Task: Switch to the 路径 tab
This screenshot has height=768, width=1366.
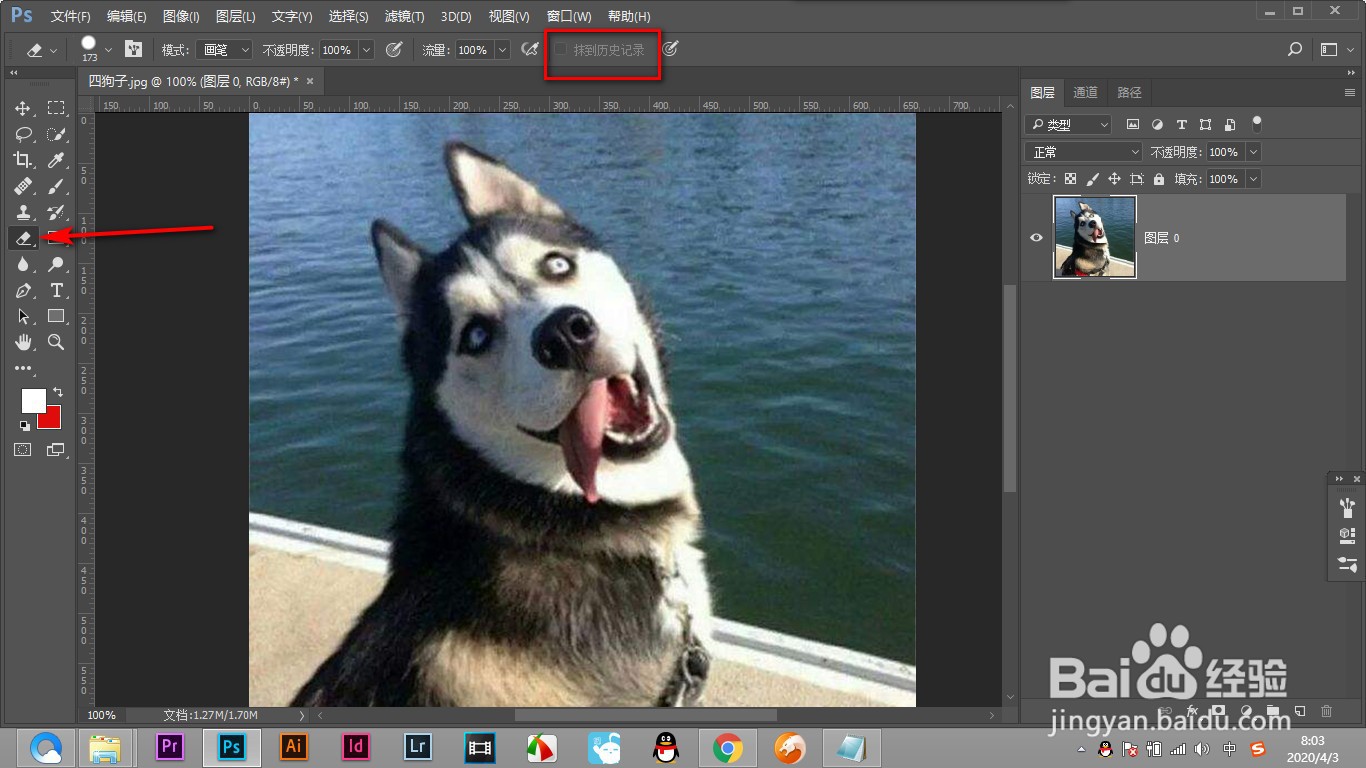Action: coord(1129,92)
